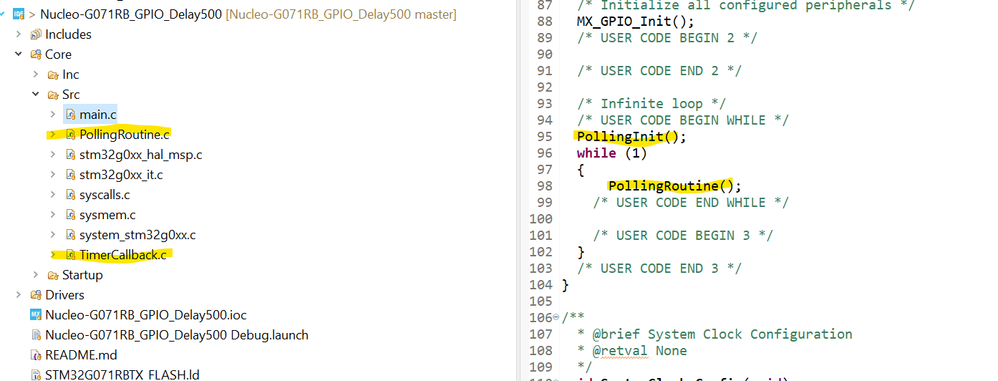The image size is (998, 381).
Task: Click the Src folder icon
Action: click(x=53, y=95)
